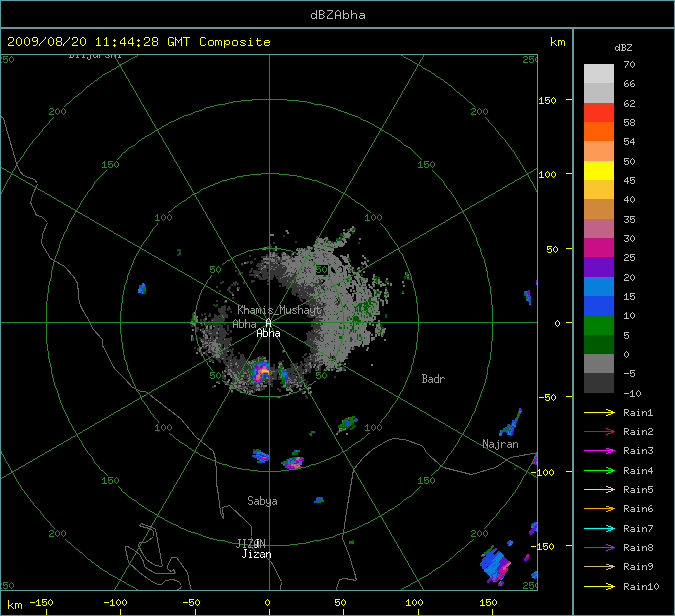Click the Rain10 legend text
The height and width of the screenshot is (616, 675).
point(641,586)
